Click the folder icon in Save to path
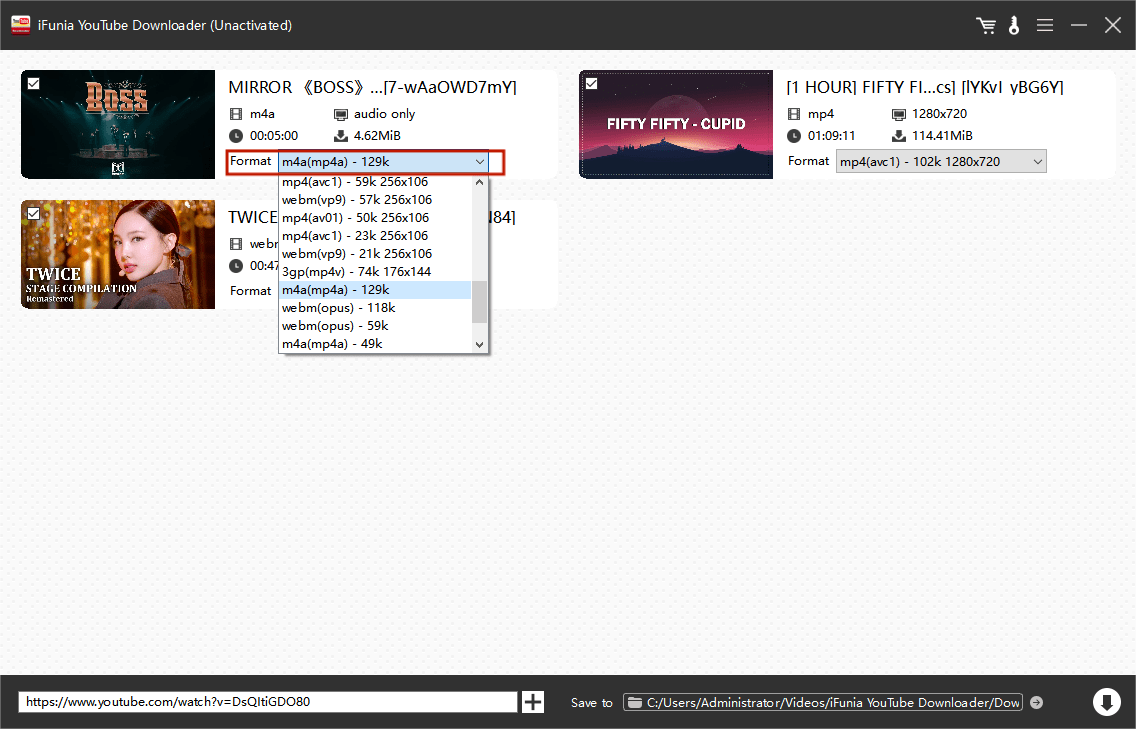Screen dimensions: 1136x729 click(x=634, y=702)
